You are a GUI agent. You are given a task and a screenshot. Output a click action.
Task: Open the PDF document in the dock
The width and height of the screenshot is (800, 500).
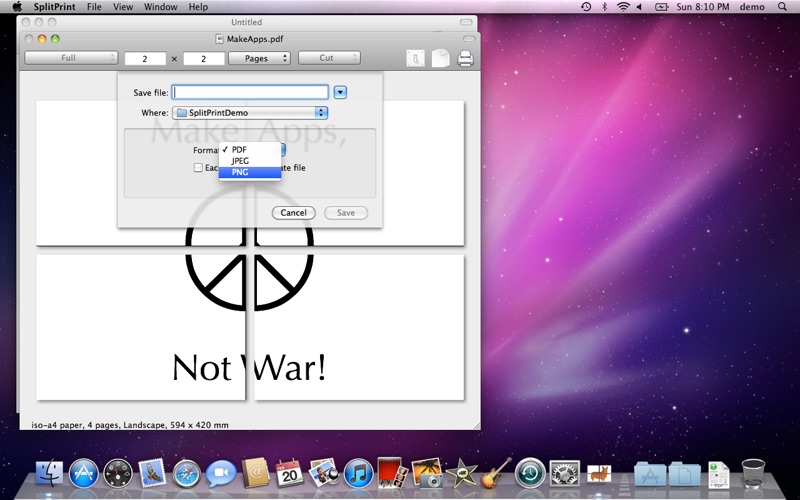click(719, 474)
